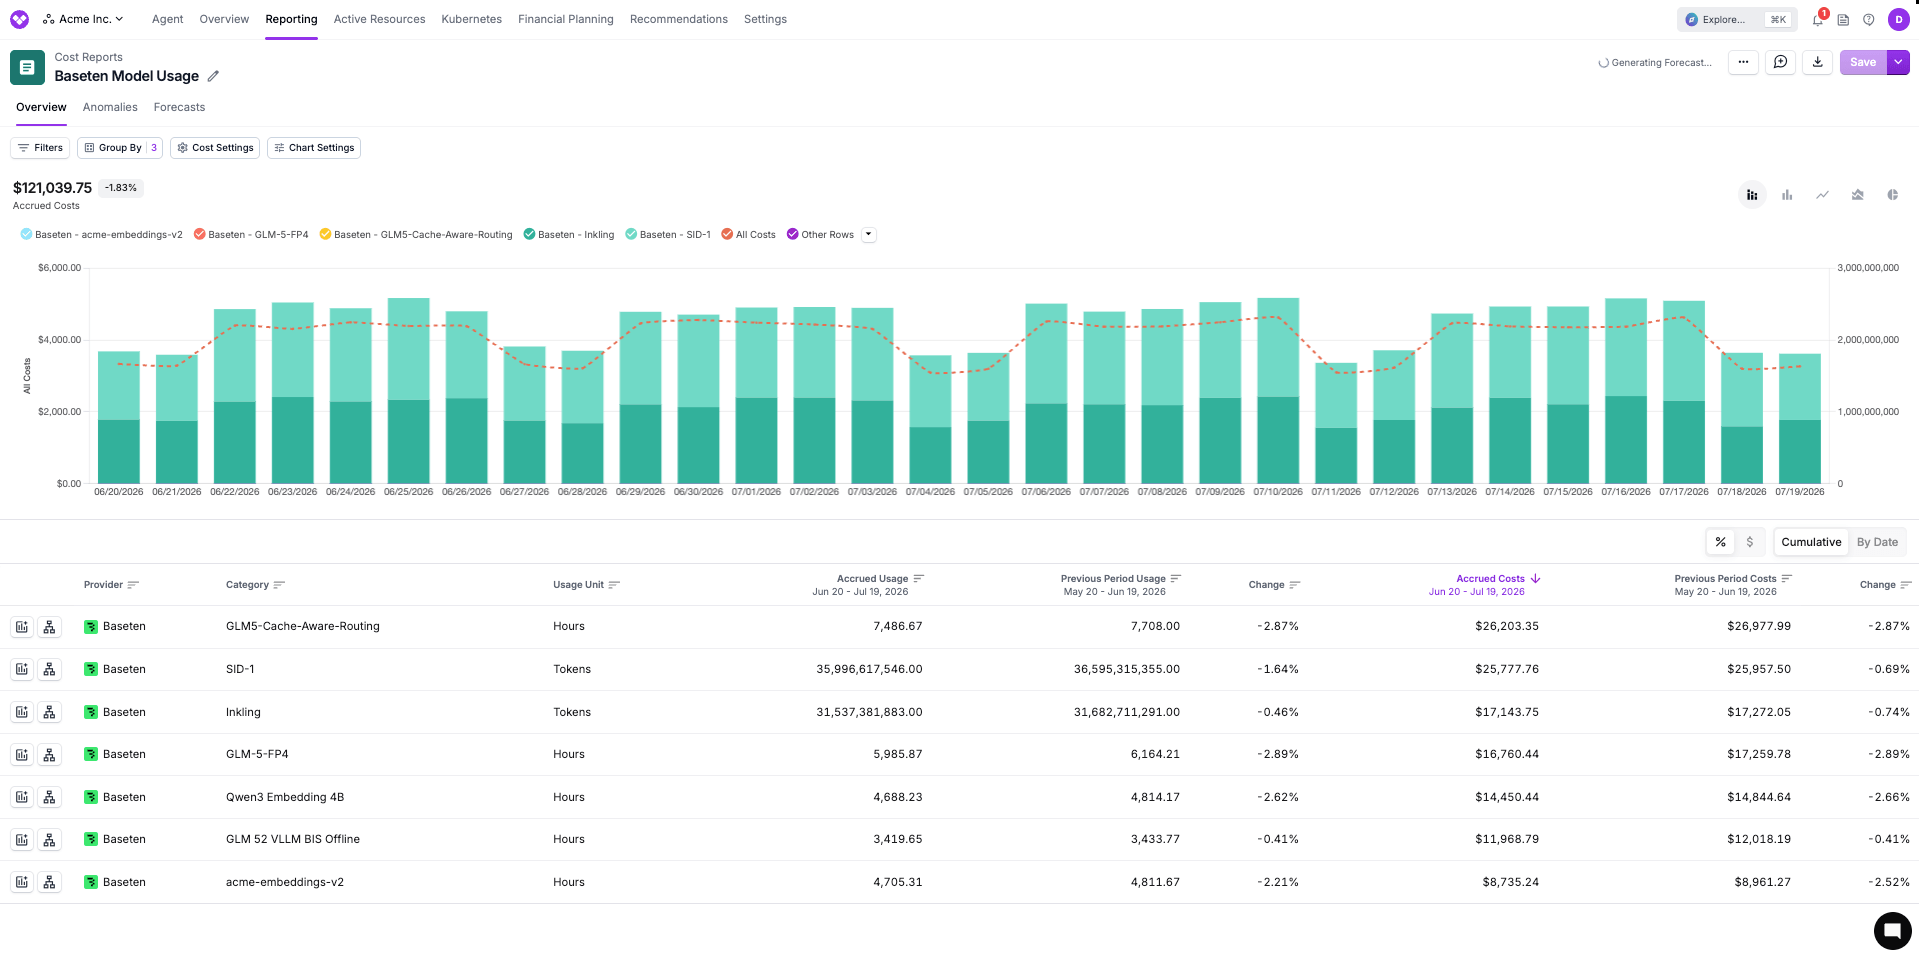Open Accrued Usage column menu
This screenshot has width=1919, height=958.
918,578
